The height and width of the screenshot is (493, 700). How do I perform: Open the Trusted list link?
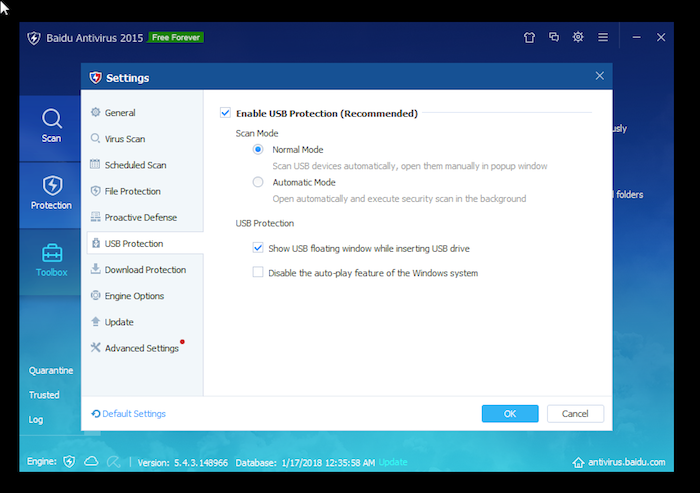[44, 395]
